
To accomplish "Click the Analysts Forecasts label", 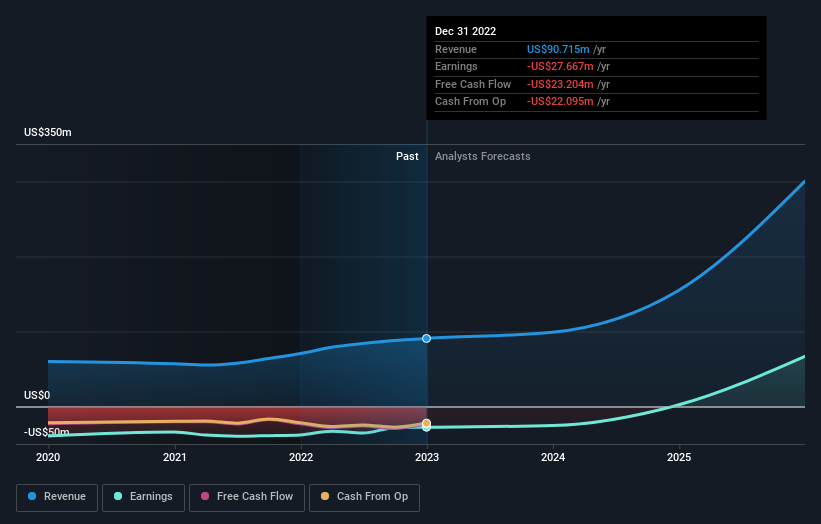I will (x=482, y=157).
